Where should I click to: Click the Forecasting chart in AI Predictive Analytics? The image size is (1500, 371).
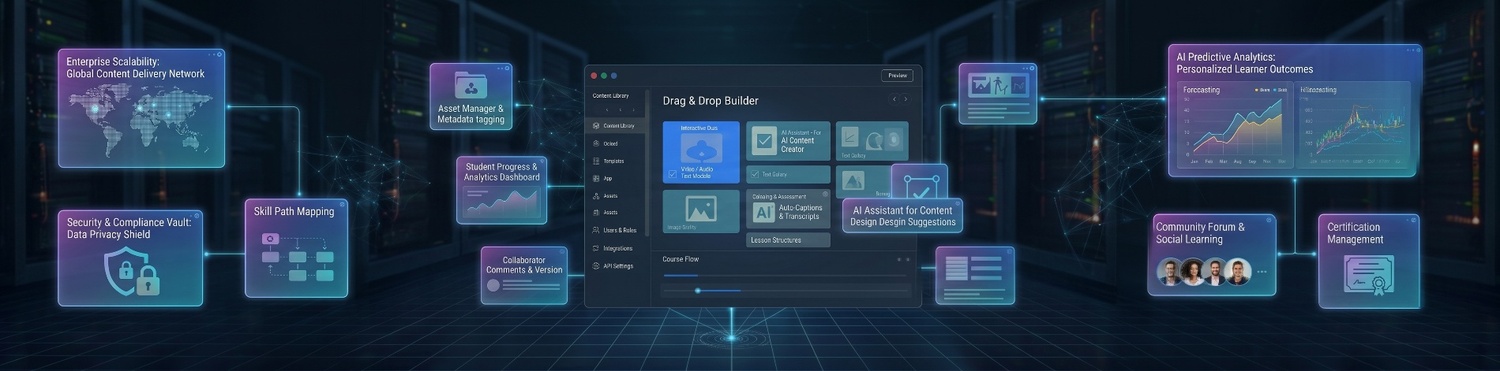click(1236, 124)
